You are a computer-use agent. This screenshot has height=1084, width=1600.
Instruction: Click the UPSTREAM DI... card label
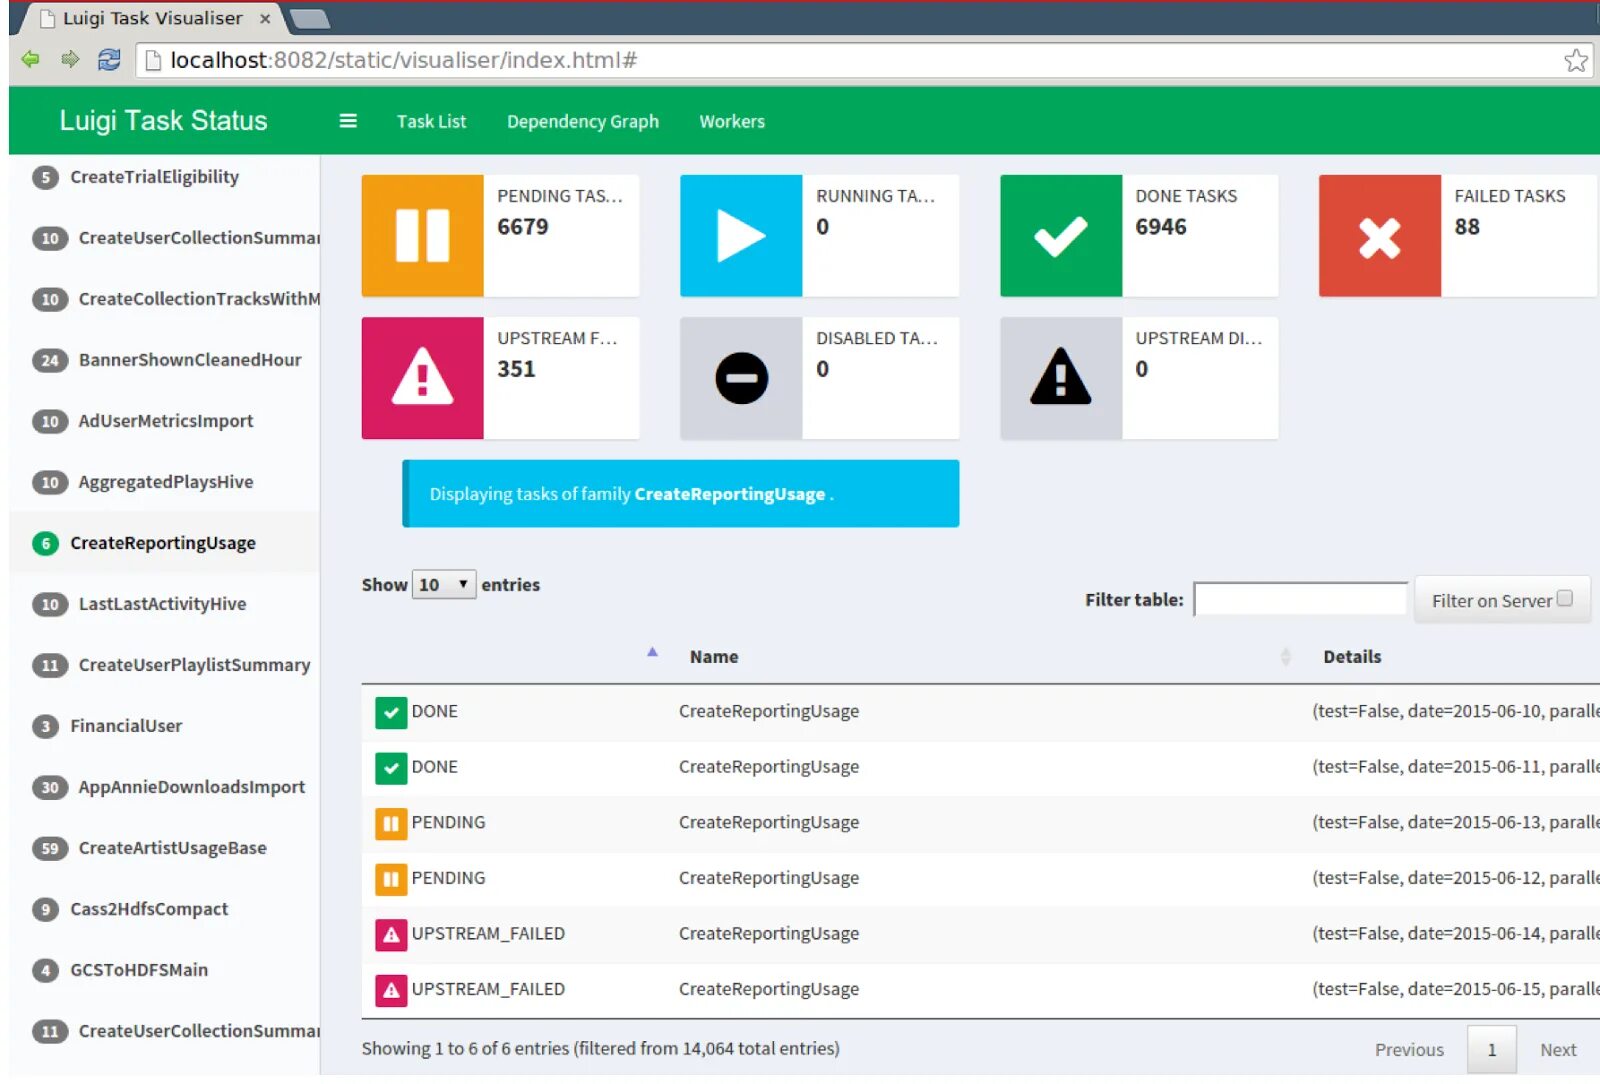pos(1198,338)
